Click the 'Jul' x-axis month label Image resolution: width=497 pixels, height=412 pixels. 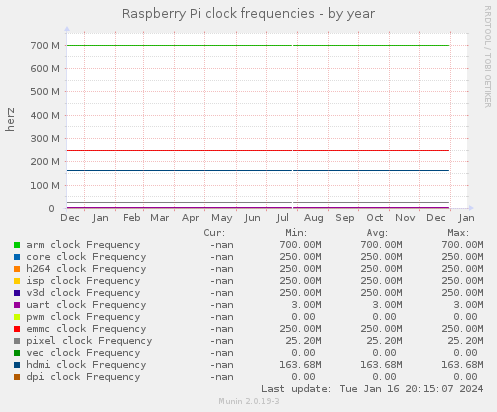point(282,218)
